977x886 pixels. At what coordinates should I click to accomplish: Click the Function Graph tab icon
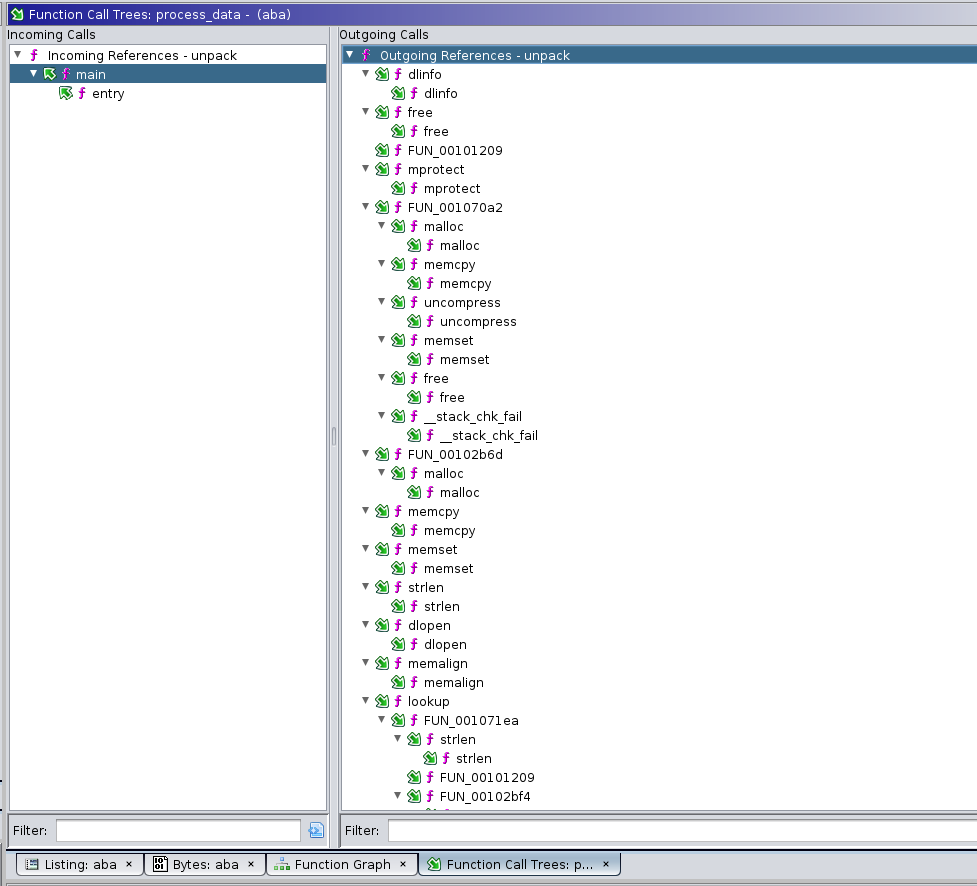[282, 864]
